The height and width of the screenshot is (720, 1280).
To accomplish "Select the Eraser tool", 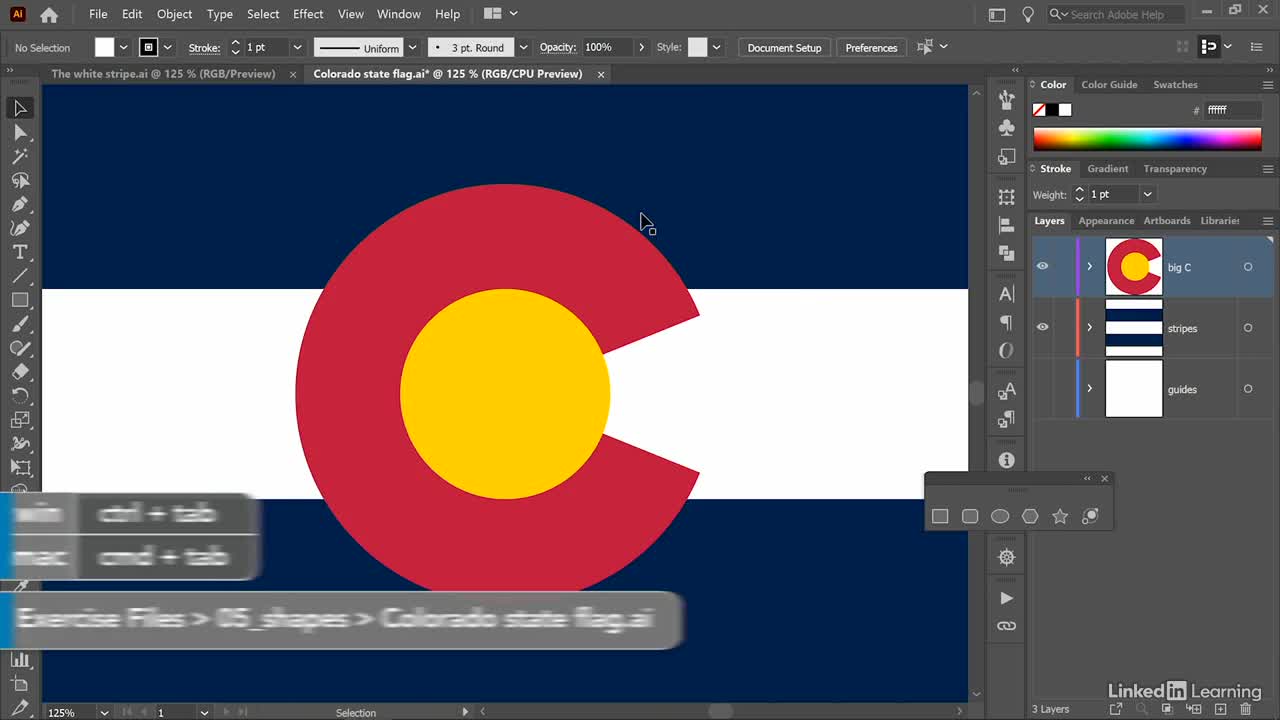I will [20, 372].
